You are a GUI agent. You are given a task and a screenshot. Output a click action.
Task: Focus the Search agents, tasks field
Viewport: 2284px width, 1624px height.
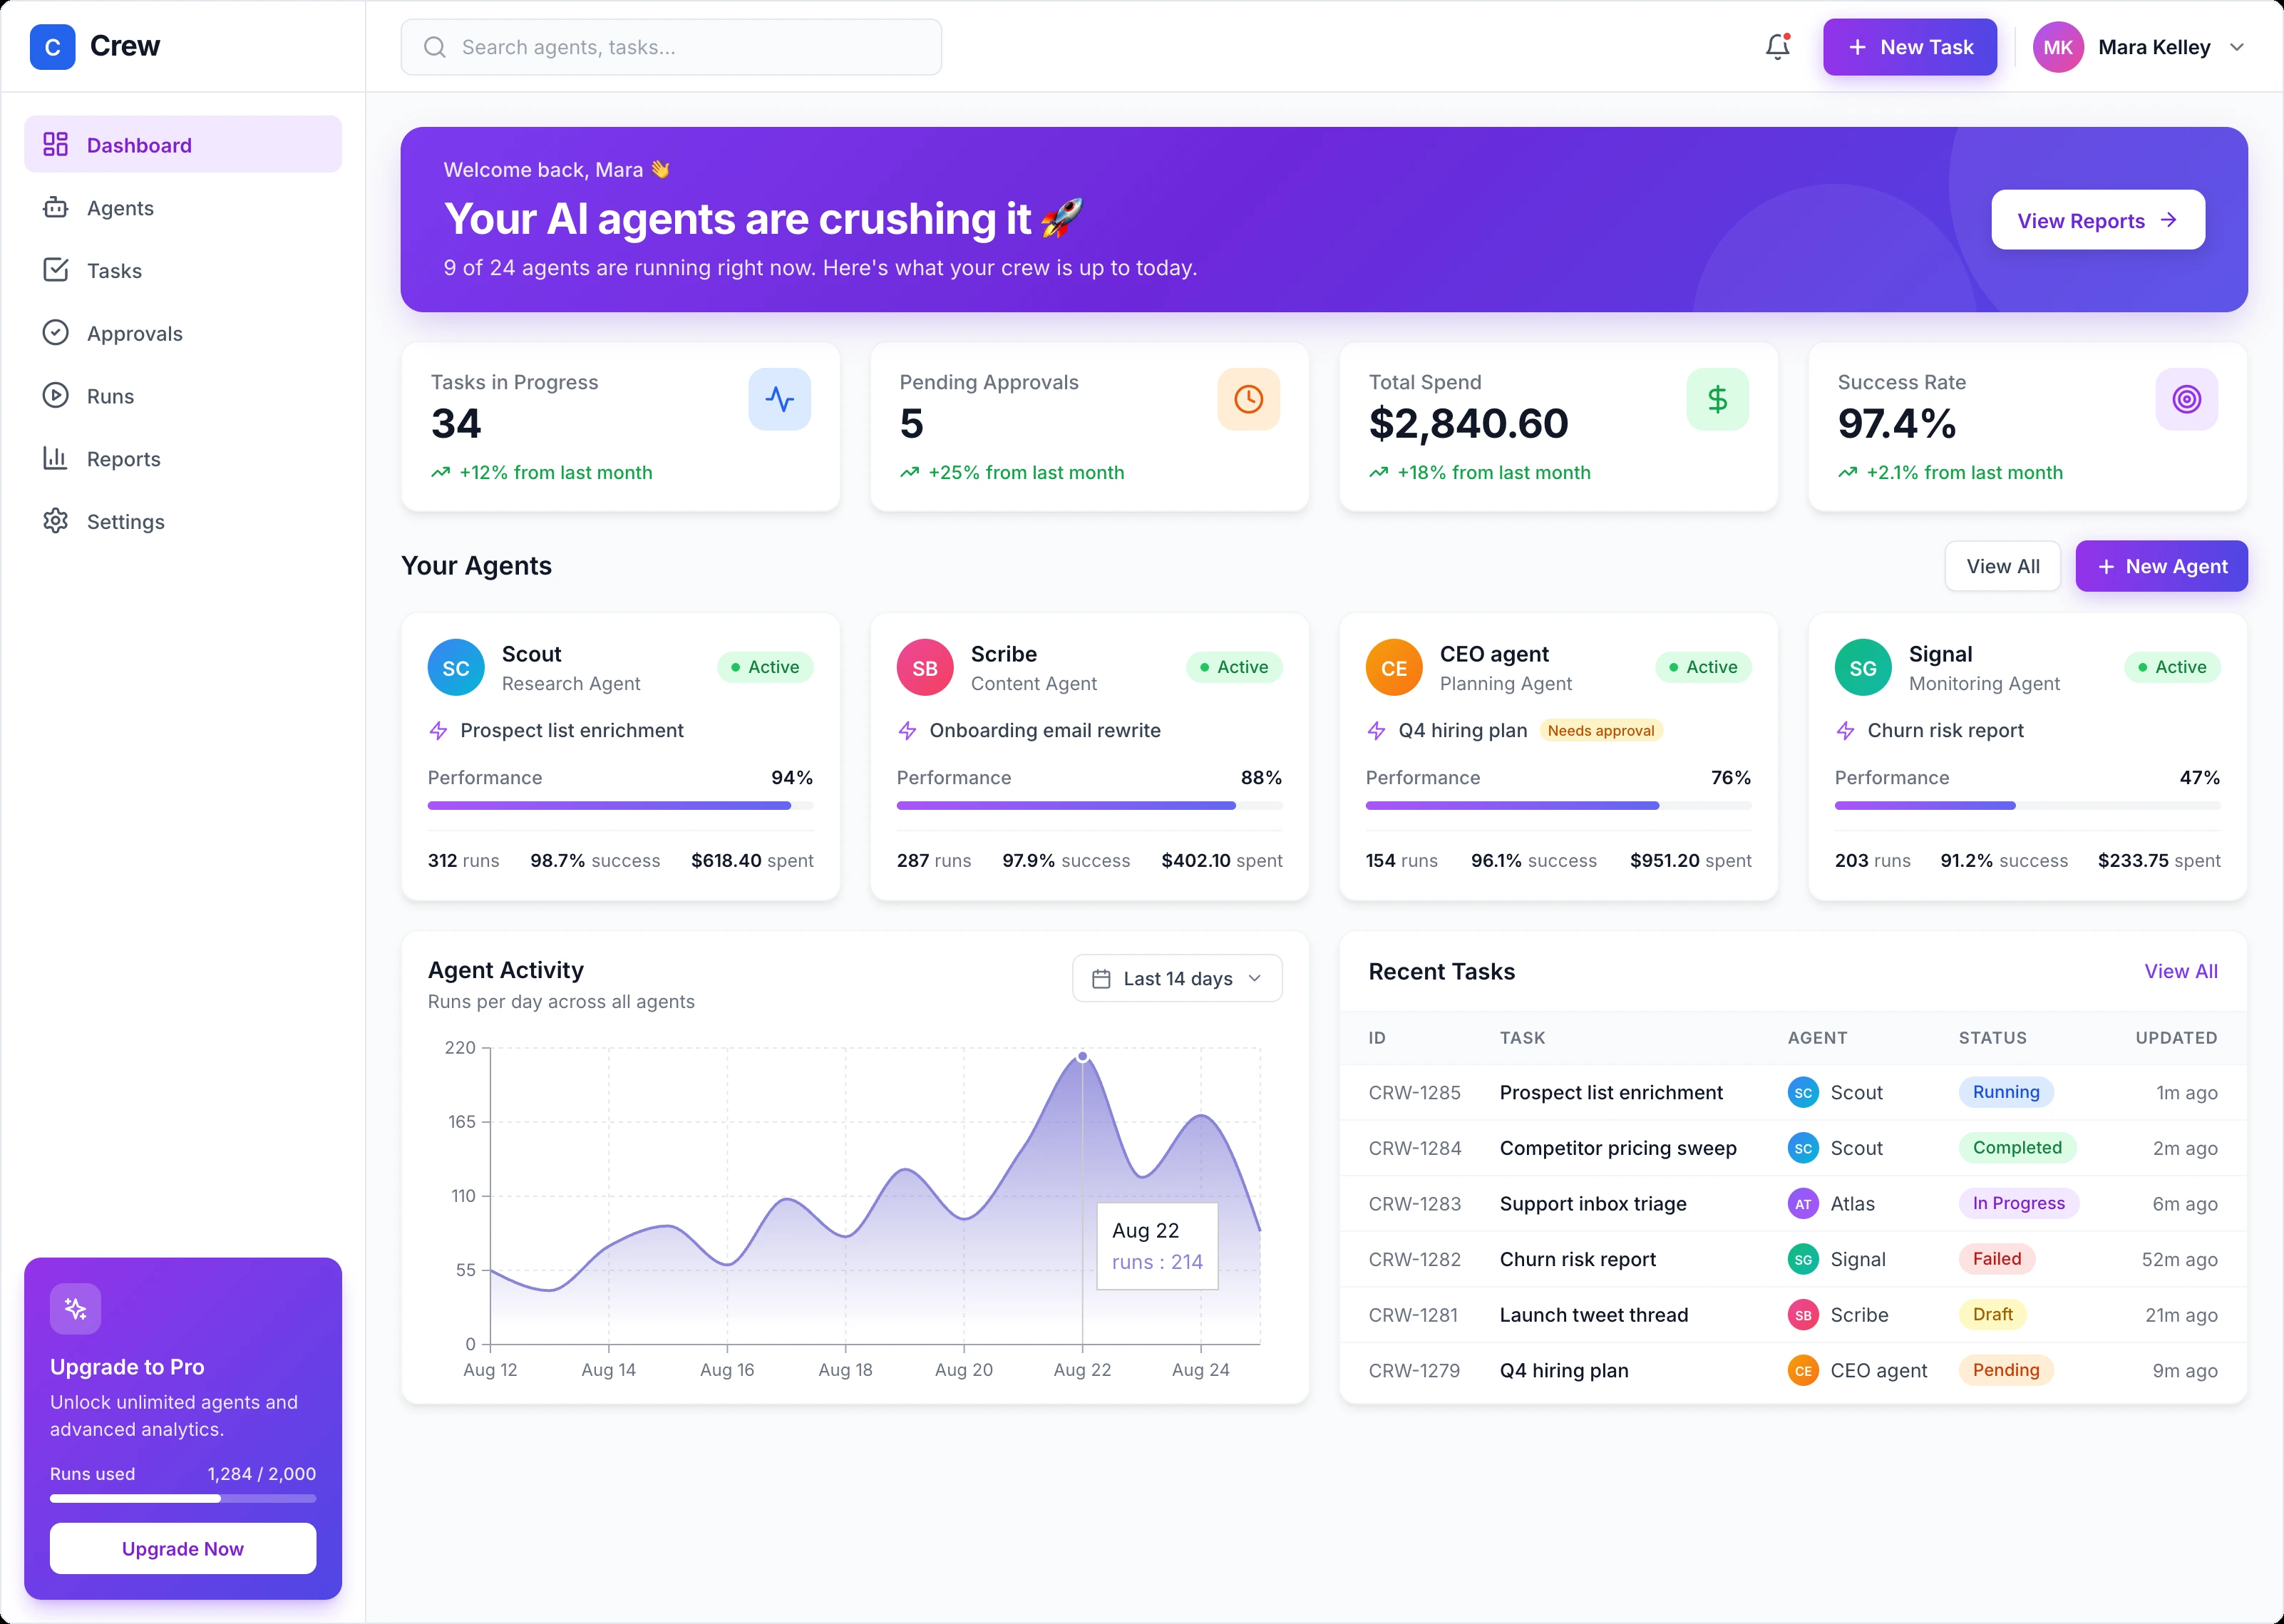(671, 47)
